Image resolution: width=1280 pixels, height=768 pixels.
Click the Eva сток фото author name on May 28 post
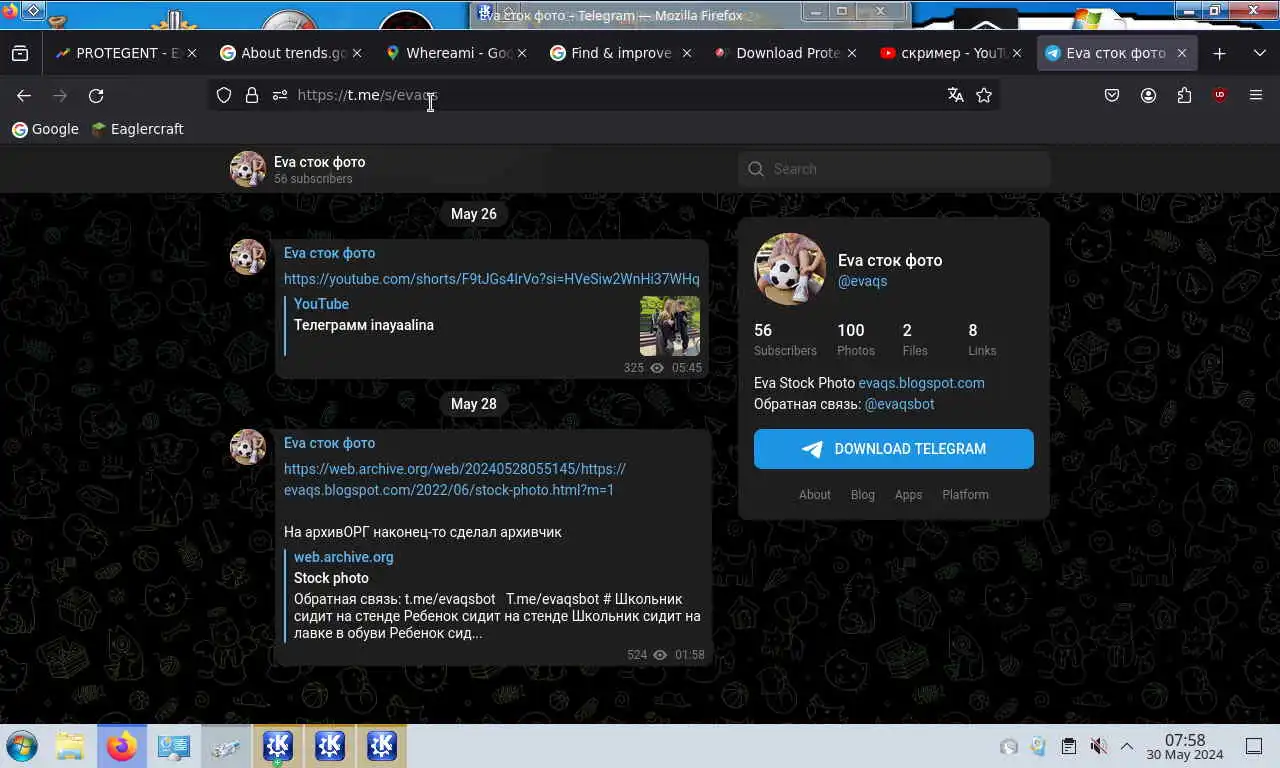coord(329,443)
